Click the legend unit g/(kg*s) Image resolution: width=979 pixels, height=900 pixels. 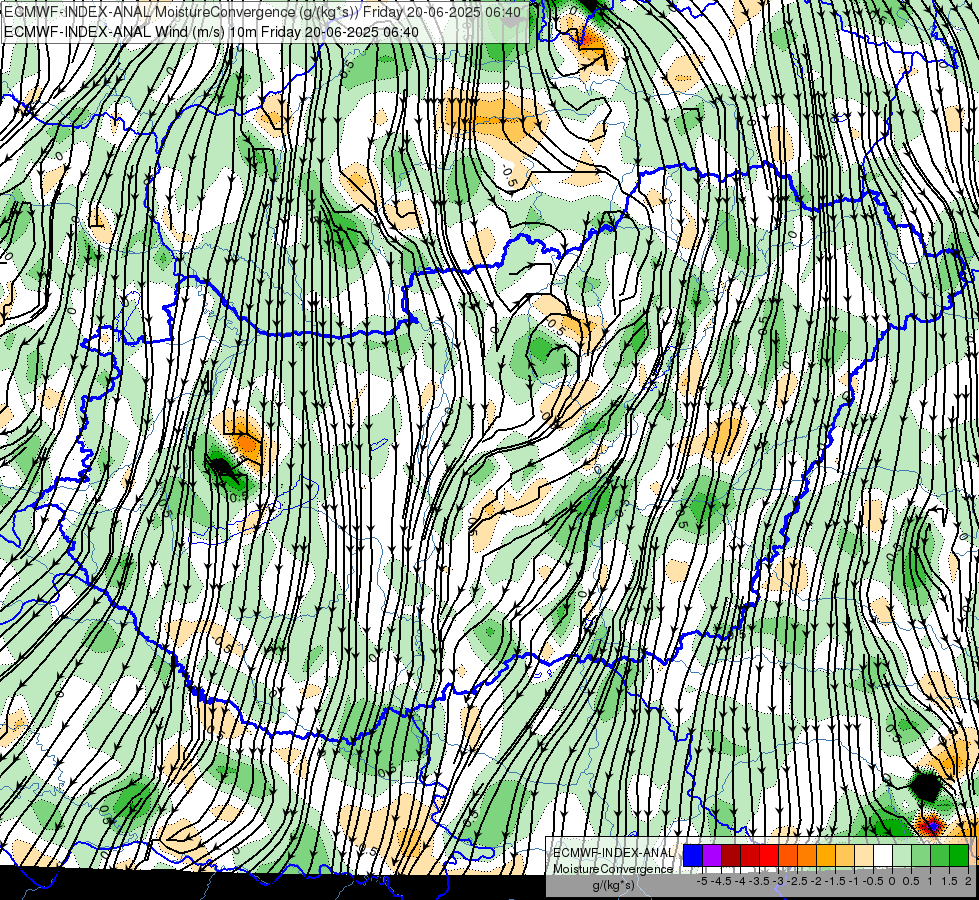pyautogui.click(x=613, y=885)
